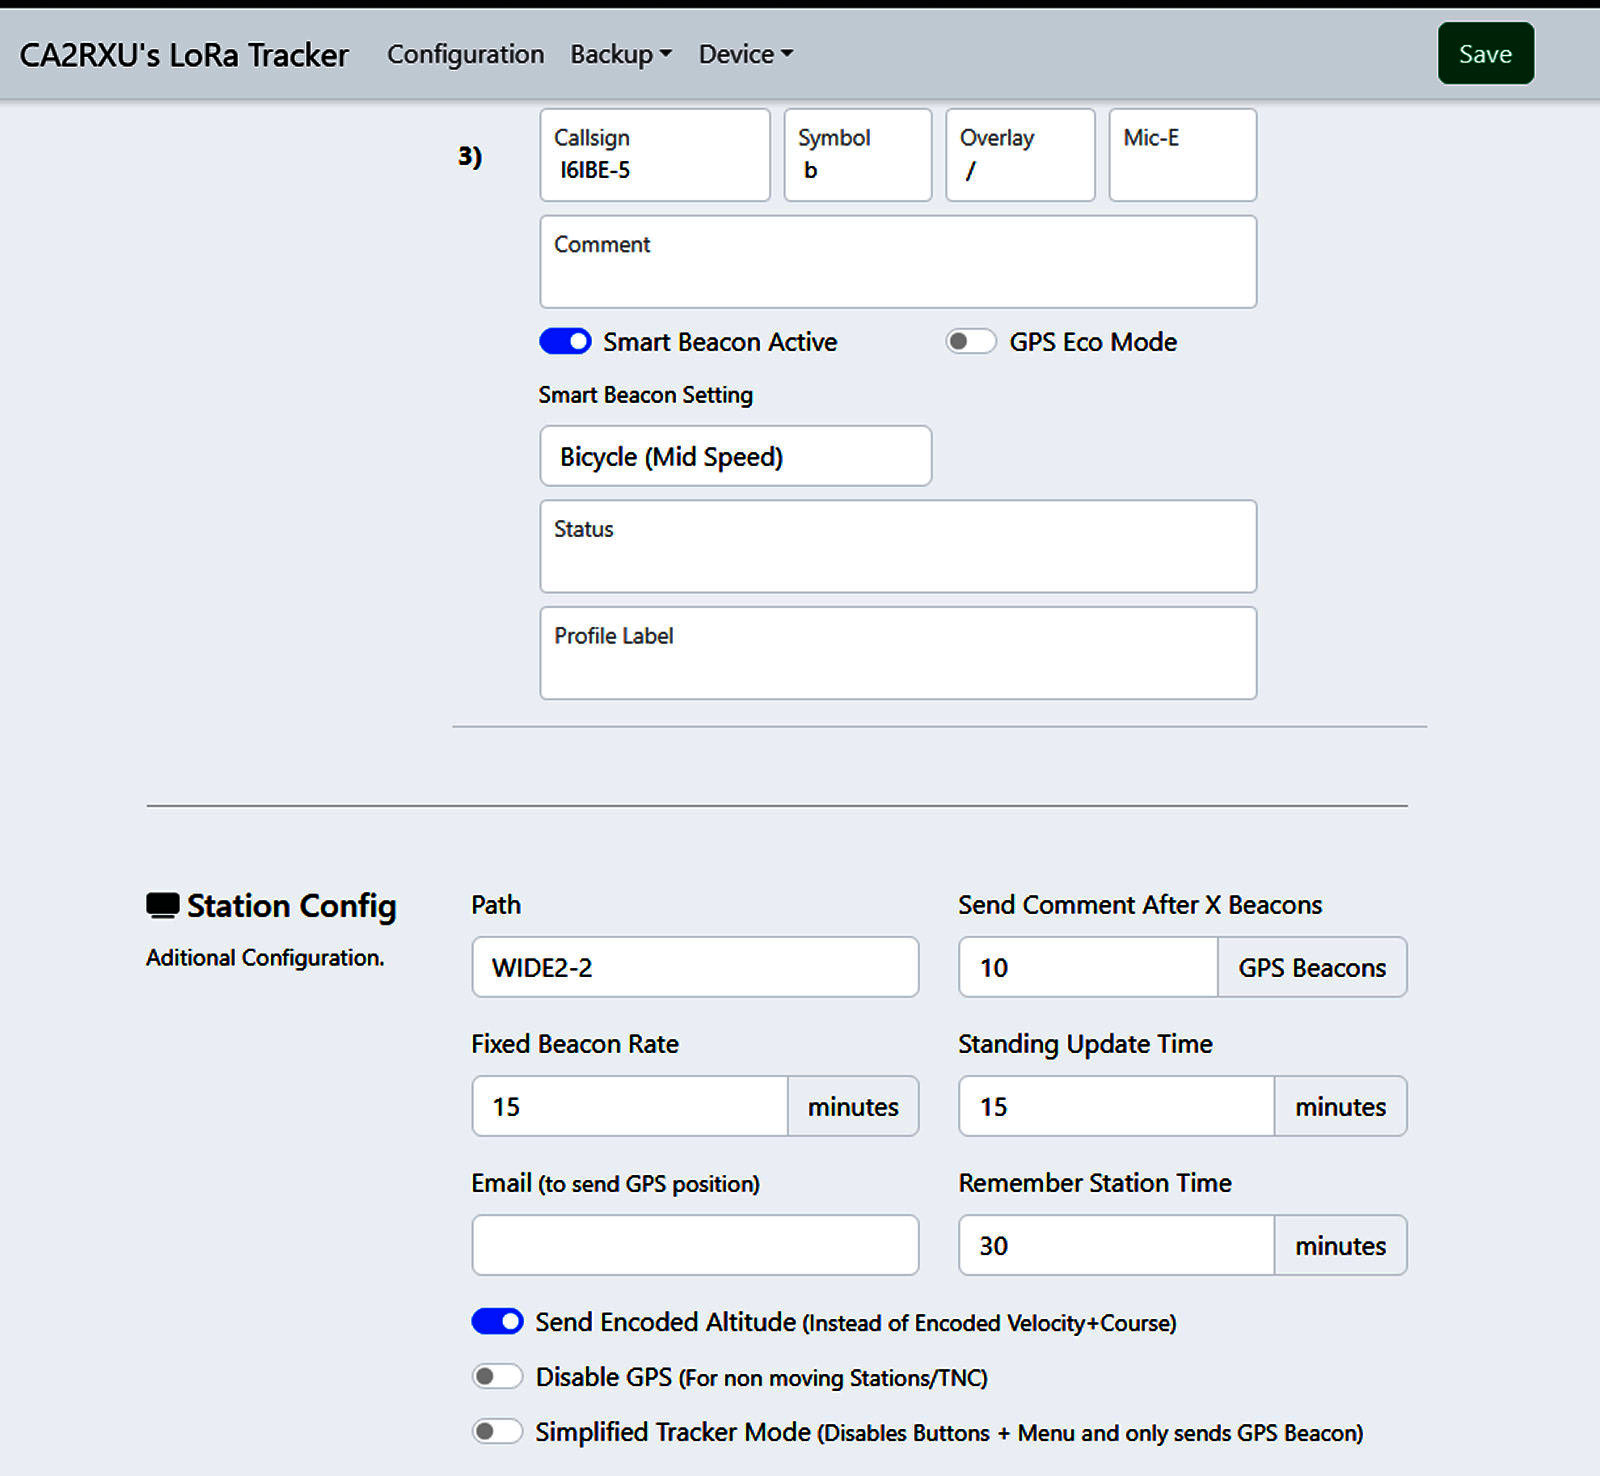Viewport: 1600px width, 1476px height.
Task: Toggle the Smart Beacon Active switch
Action: (x=565, y=342)
